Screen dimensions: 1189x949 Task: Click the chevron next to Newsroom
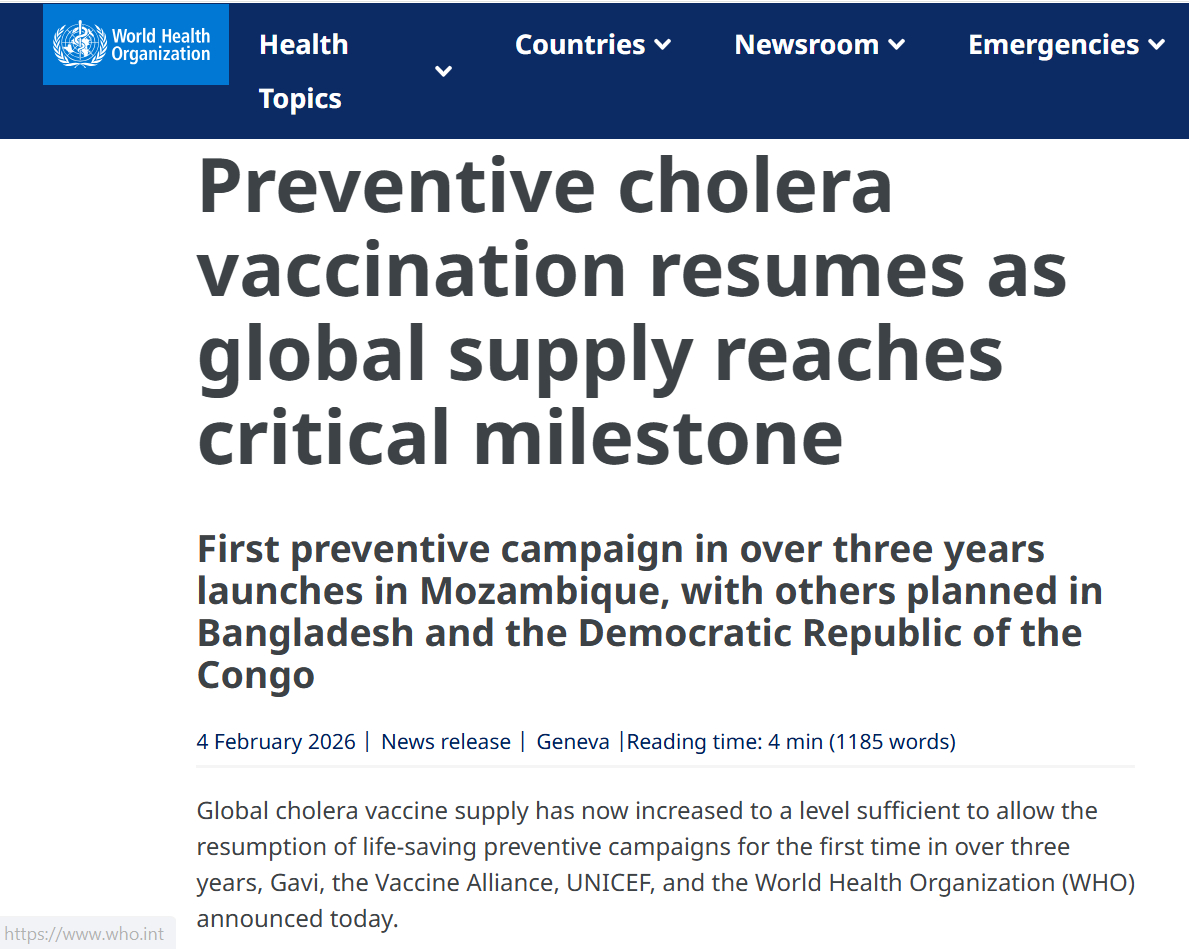896,45
